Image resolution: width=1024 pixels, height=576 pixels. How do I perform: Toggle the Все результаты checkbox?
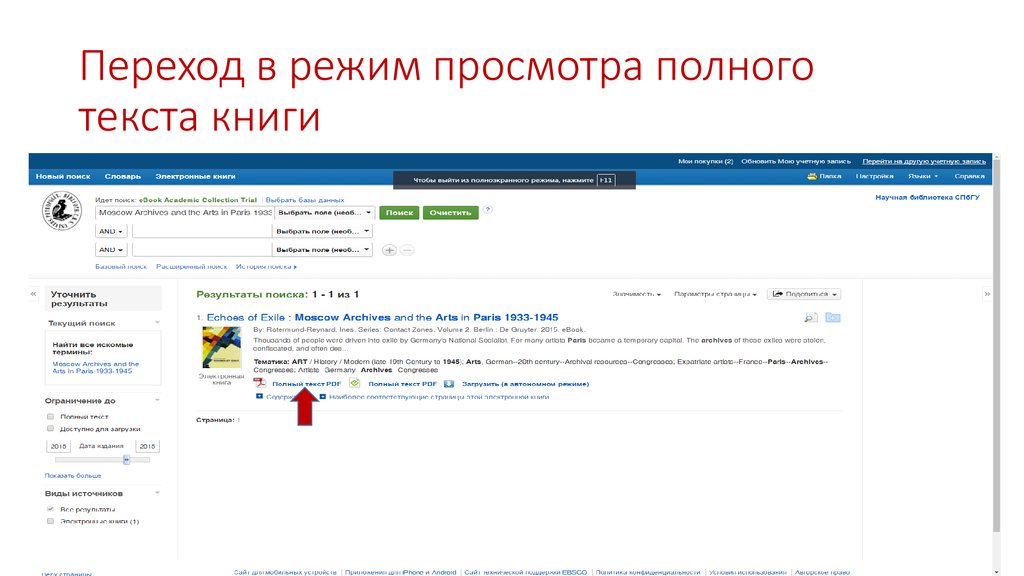tap(50, 509)
